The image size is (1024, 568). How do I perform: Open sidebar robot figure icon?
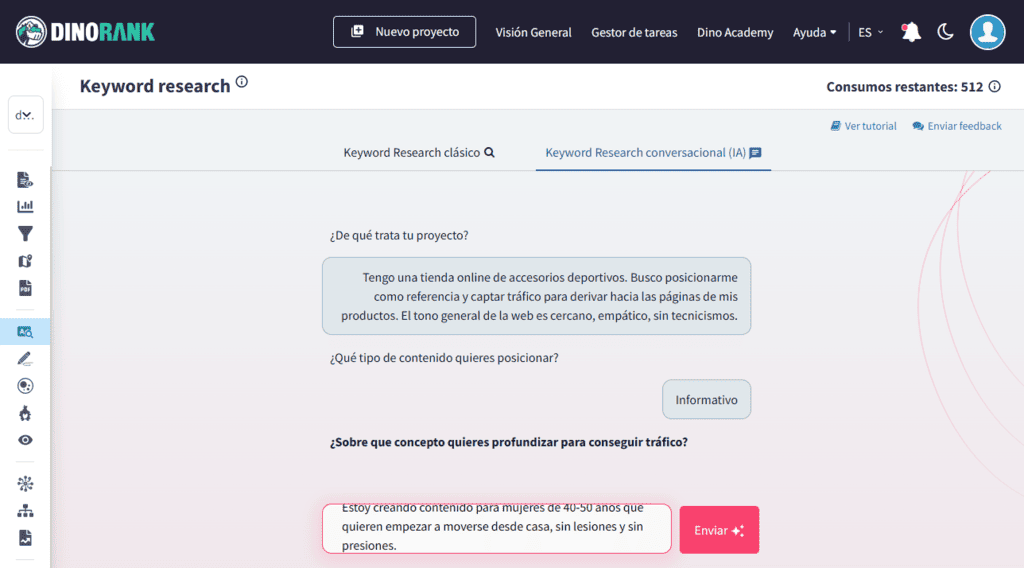pos(25,413)
